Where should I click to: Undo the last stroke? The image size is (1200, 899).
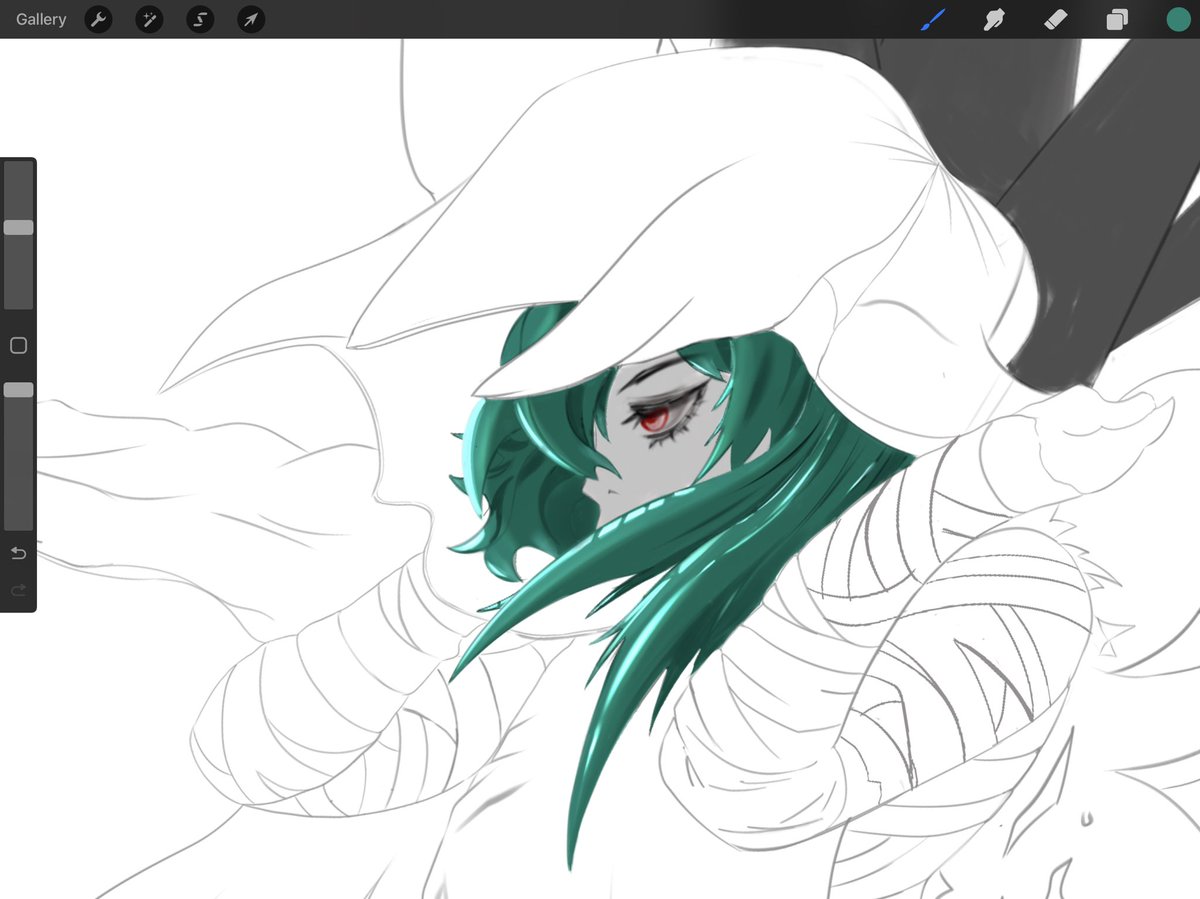(18, 553)
